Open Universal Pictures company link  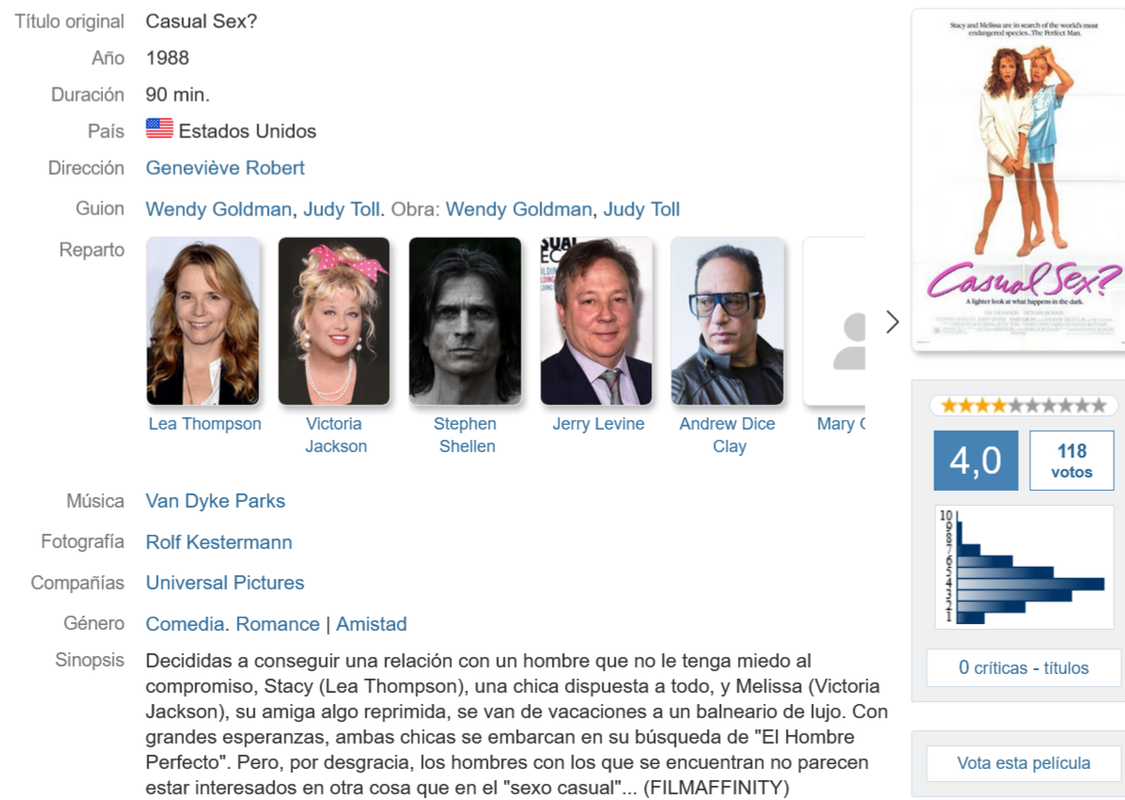coord(225,583)
